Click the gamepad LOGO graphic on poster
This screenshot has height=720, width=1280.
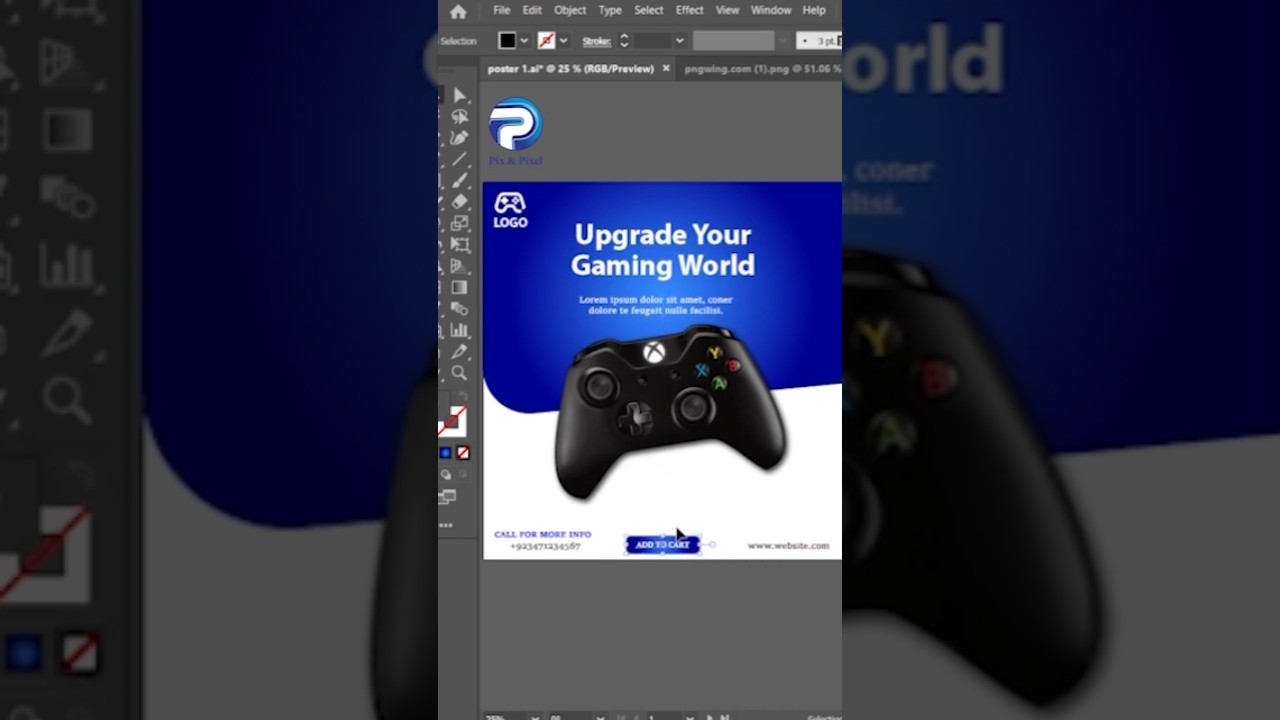[510, 210]
